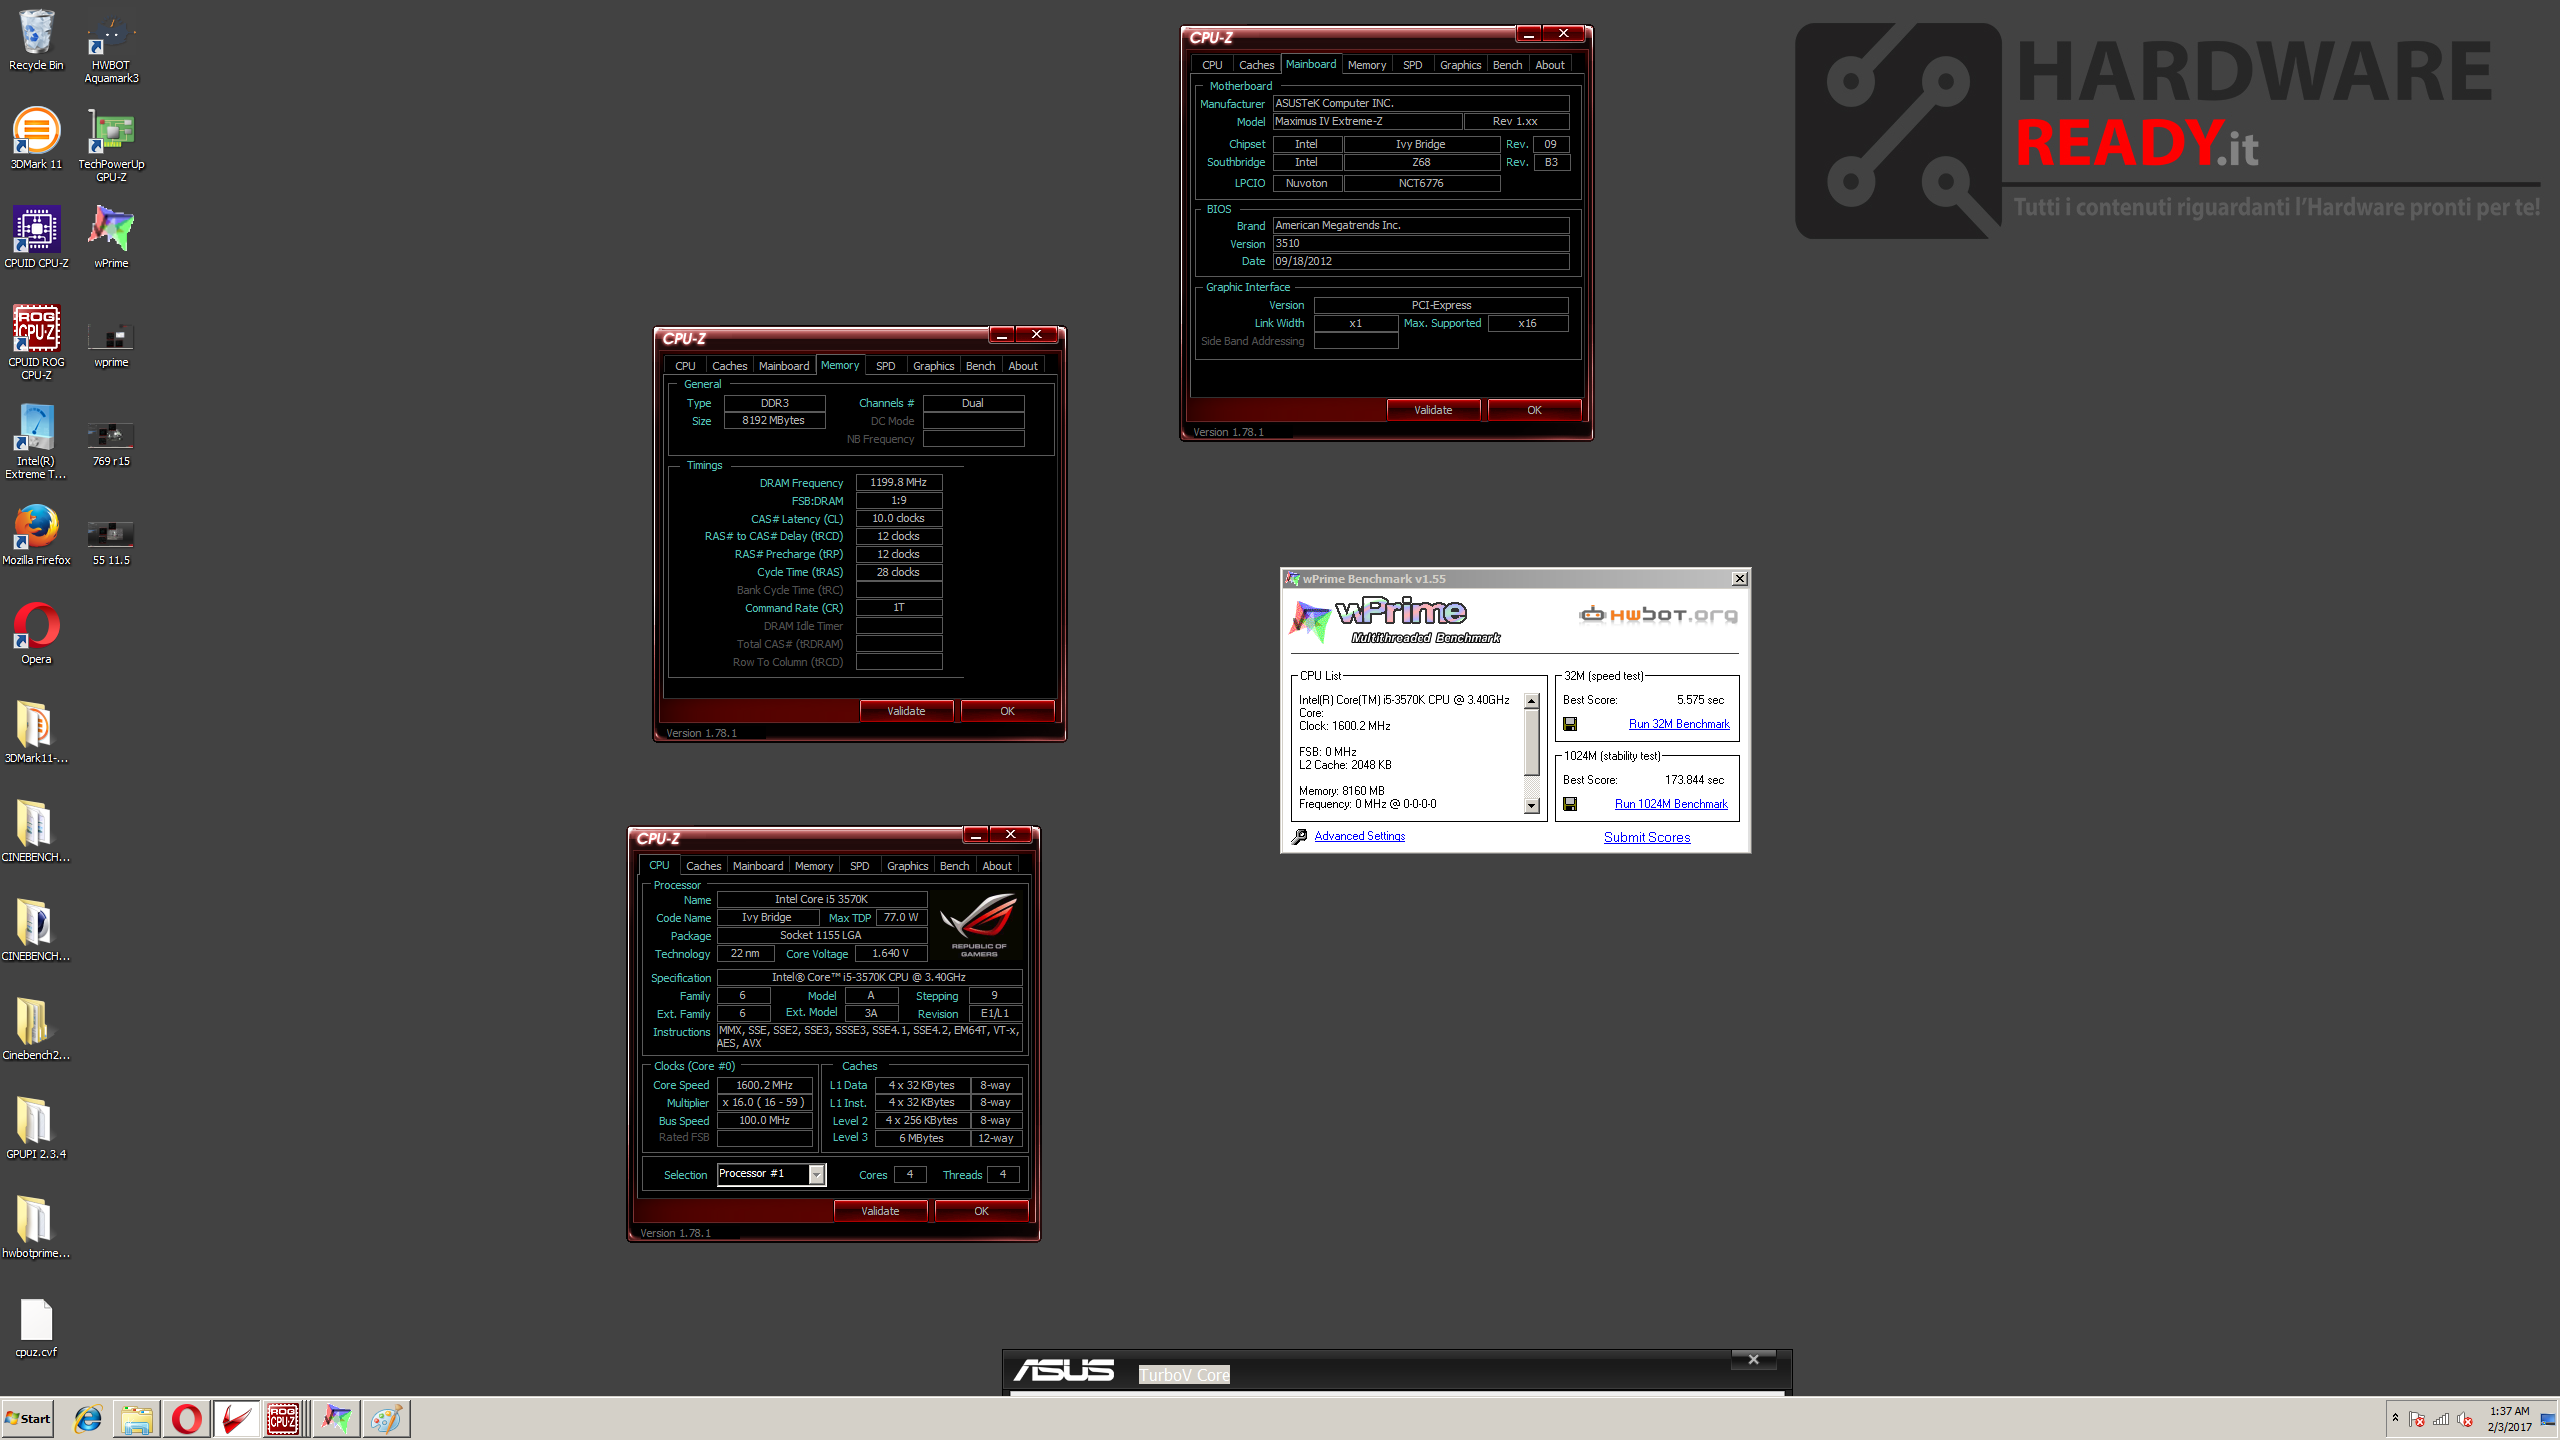Open wPrime Advanced Settings link
This screenshot has width=2560, height=1440.
(x=1359, y=836)
